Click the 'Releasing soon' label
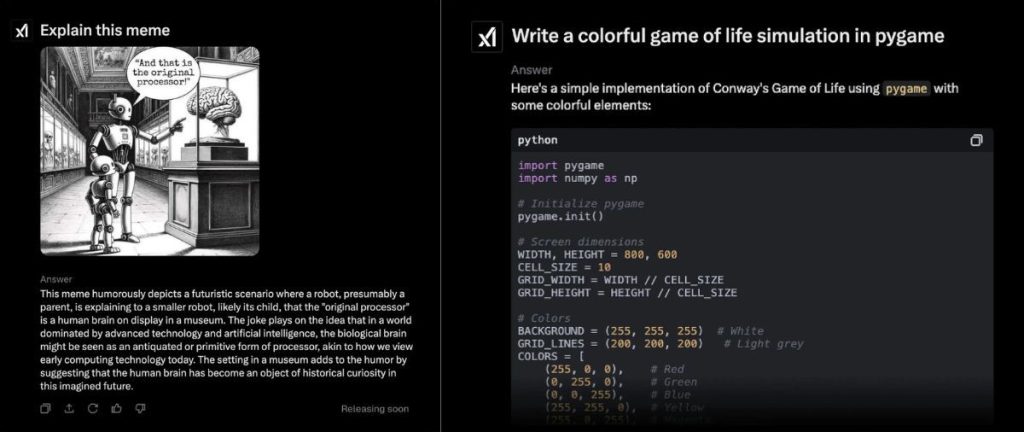Viewport: 1024px width, 432px height. [374, 409]
